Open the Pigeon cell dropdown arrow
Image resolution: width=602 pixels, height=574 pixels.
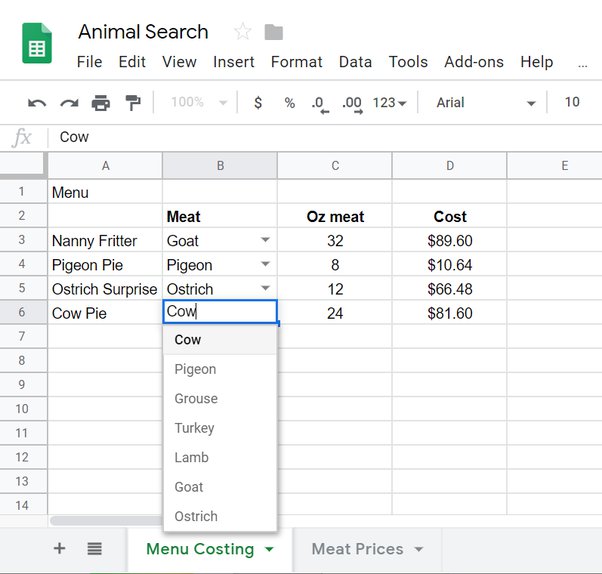[x=265, y=264]
